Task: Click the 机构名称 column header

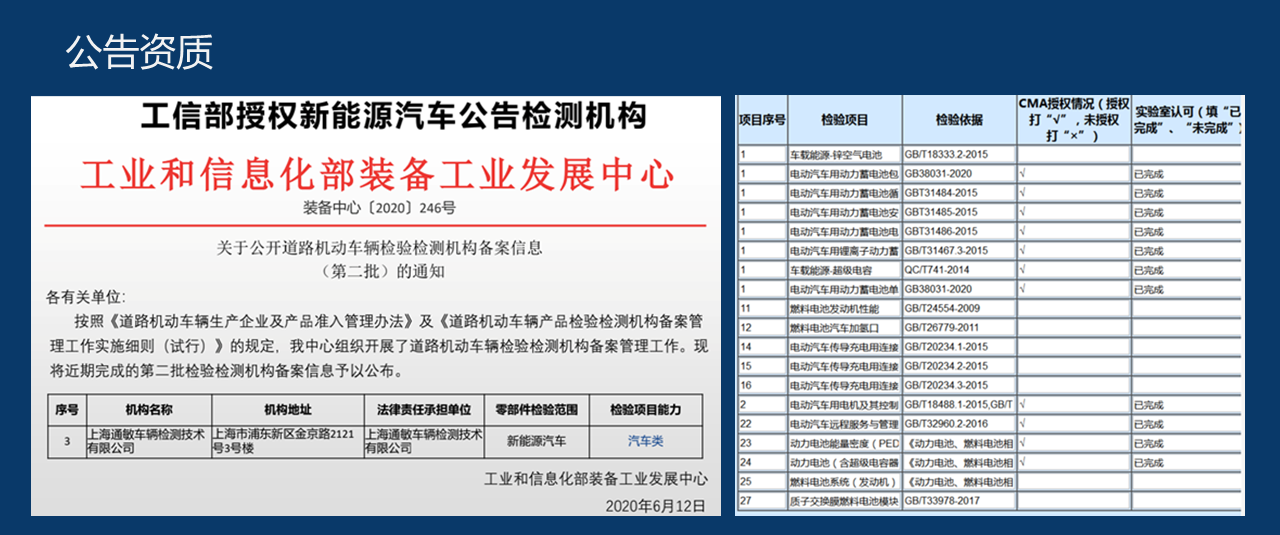Action: click(x=149, y=410)
